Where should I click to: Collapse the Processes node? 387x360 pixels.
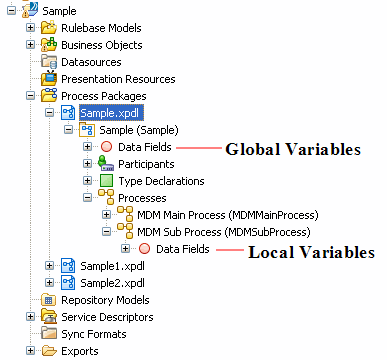[x=87, y=198]
